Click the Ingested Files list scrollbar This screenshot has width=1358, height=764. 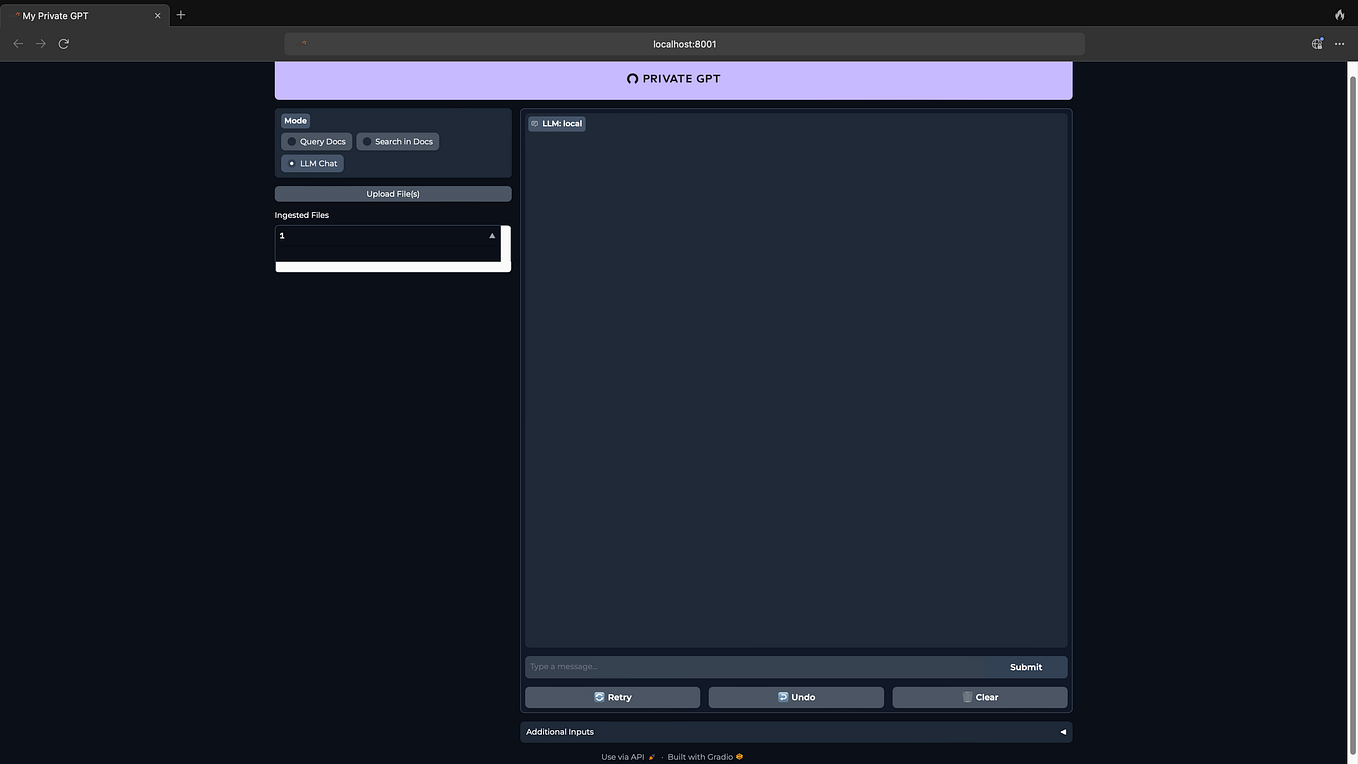[503, 247]
